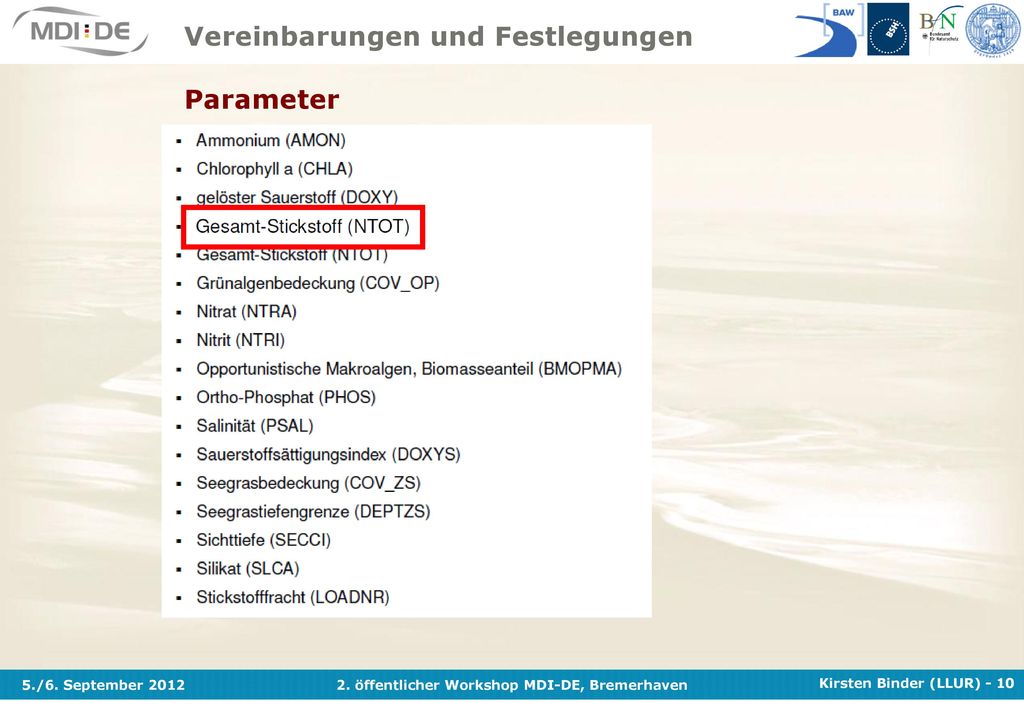
Task: Click 'Salinität (PSAL)' entry
Action: pos(255,426)
